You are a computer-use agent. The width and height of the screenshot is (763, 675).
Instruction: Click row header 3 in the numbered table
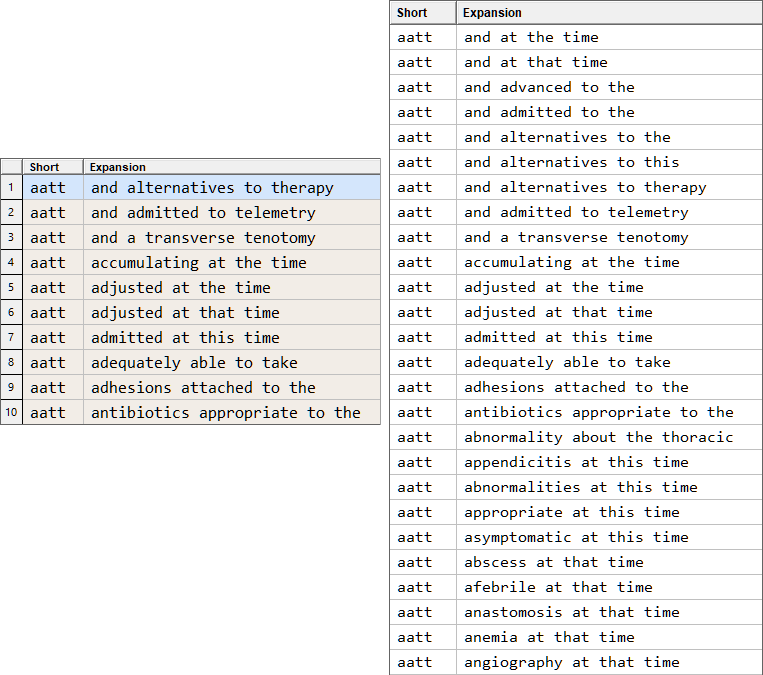[11, 238]
